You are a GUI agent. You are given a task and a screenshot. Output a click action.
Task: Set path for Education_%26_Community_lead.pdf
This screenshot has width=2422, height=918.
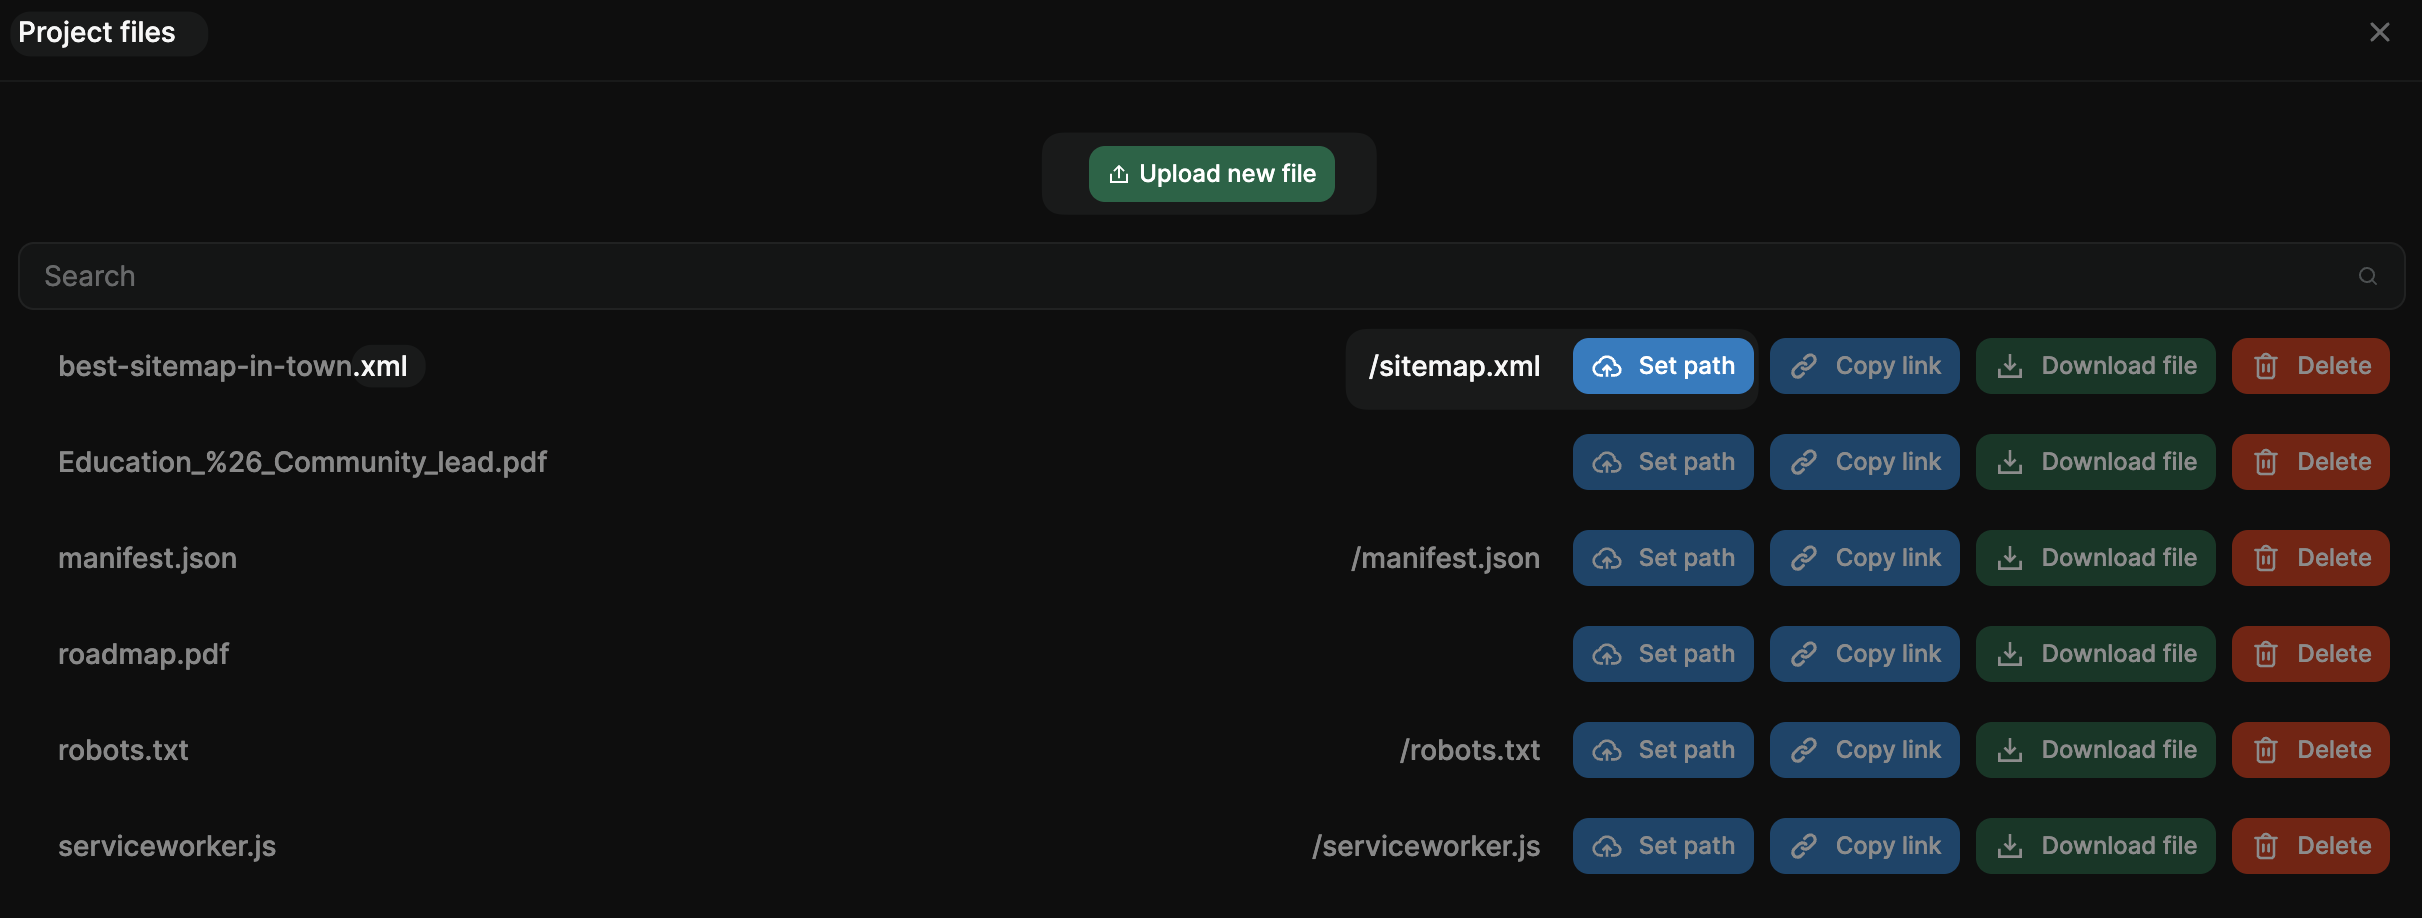pos(1662,461)
